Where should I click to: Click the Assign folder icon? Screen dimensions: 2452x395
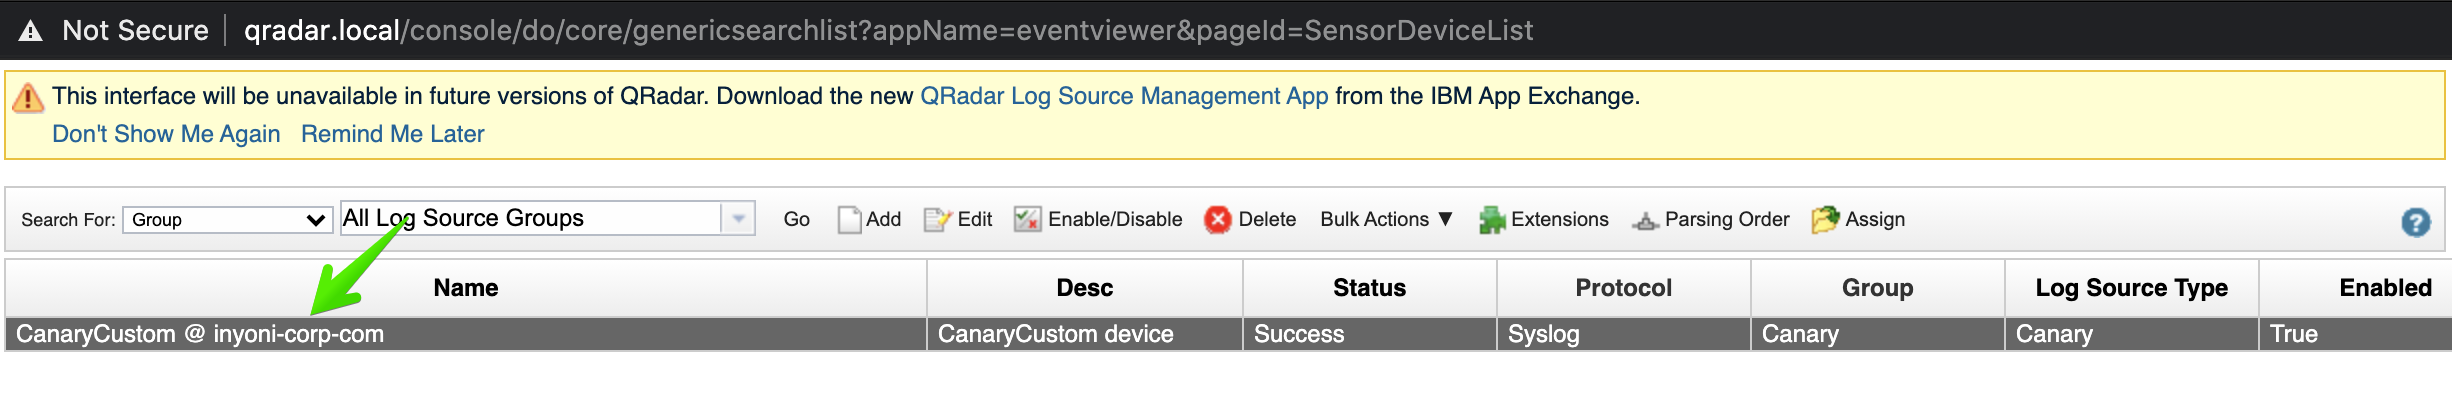click(1825, 220)
